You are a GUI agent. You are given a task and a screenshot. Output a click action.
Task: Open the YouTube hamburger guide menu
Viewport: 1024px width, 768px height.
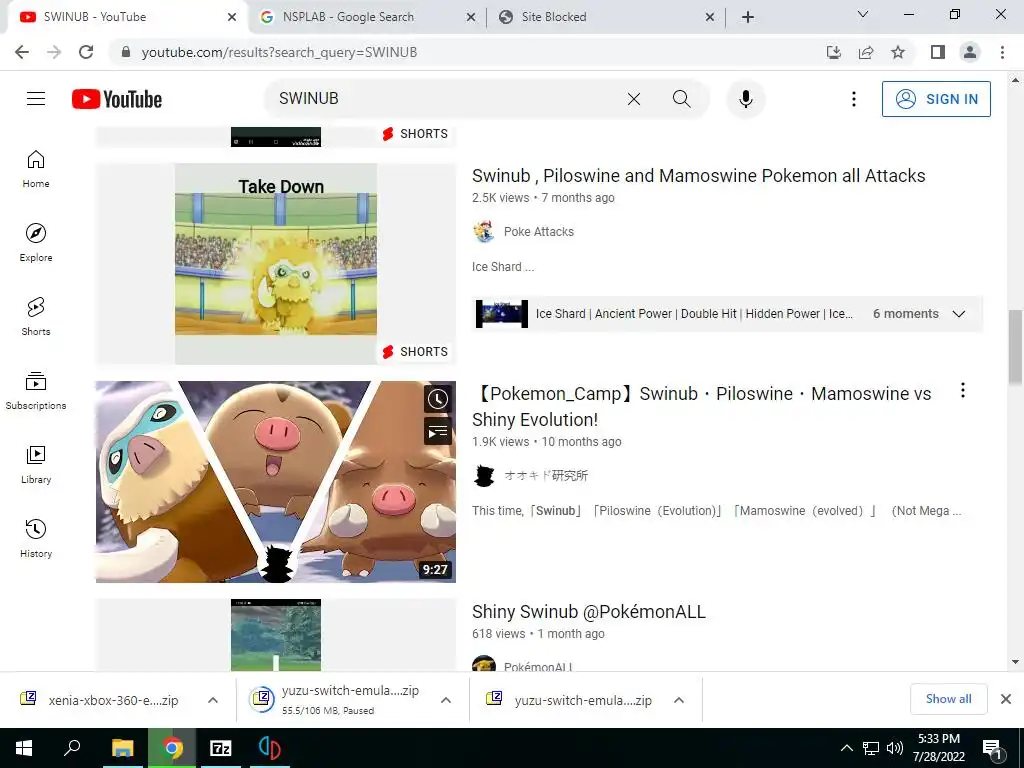click(36, 99)
